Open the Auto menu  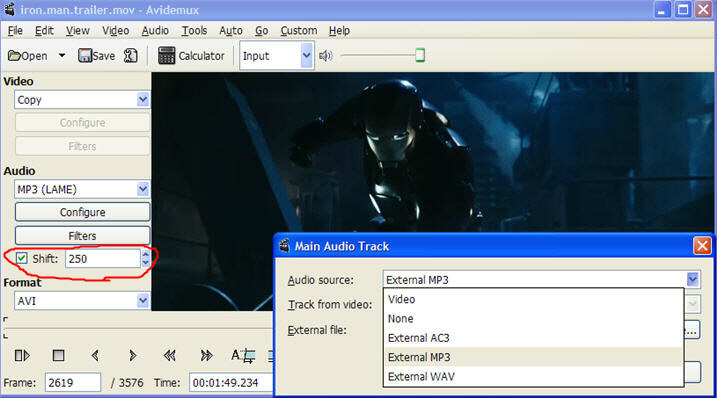pos(230,31)
